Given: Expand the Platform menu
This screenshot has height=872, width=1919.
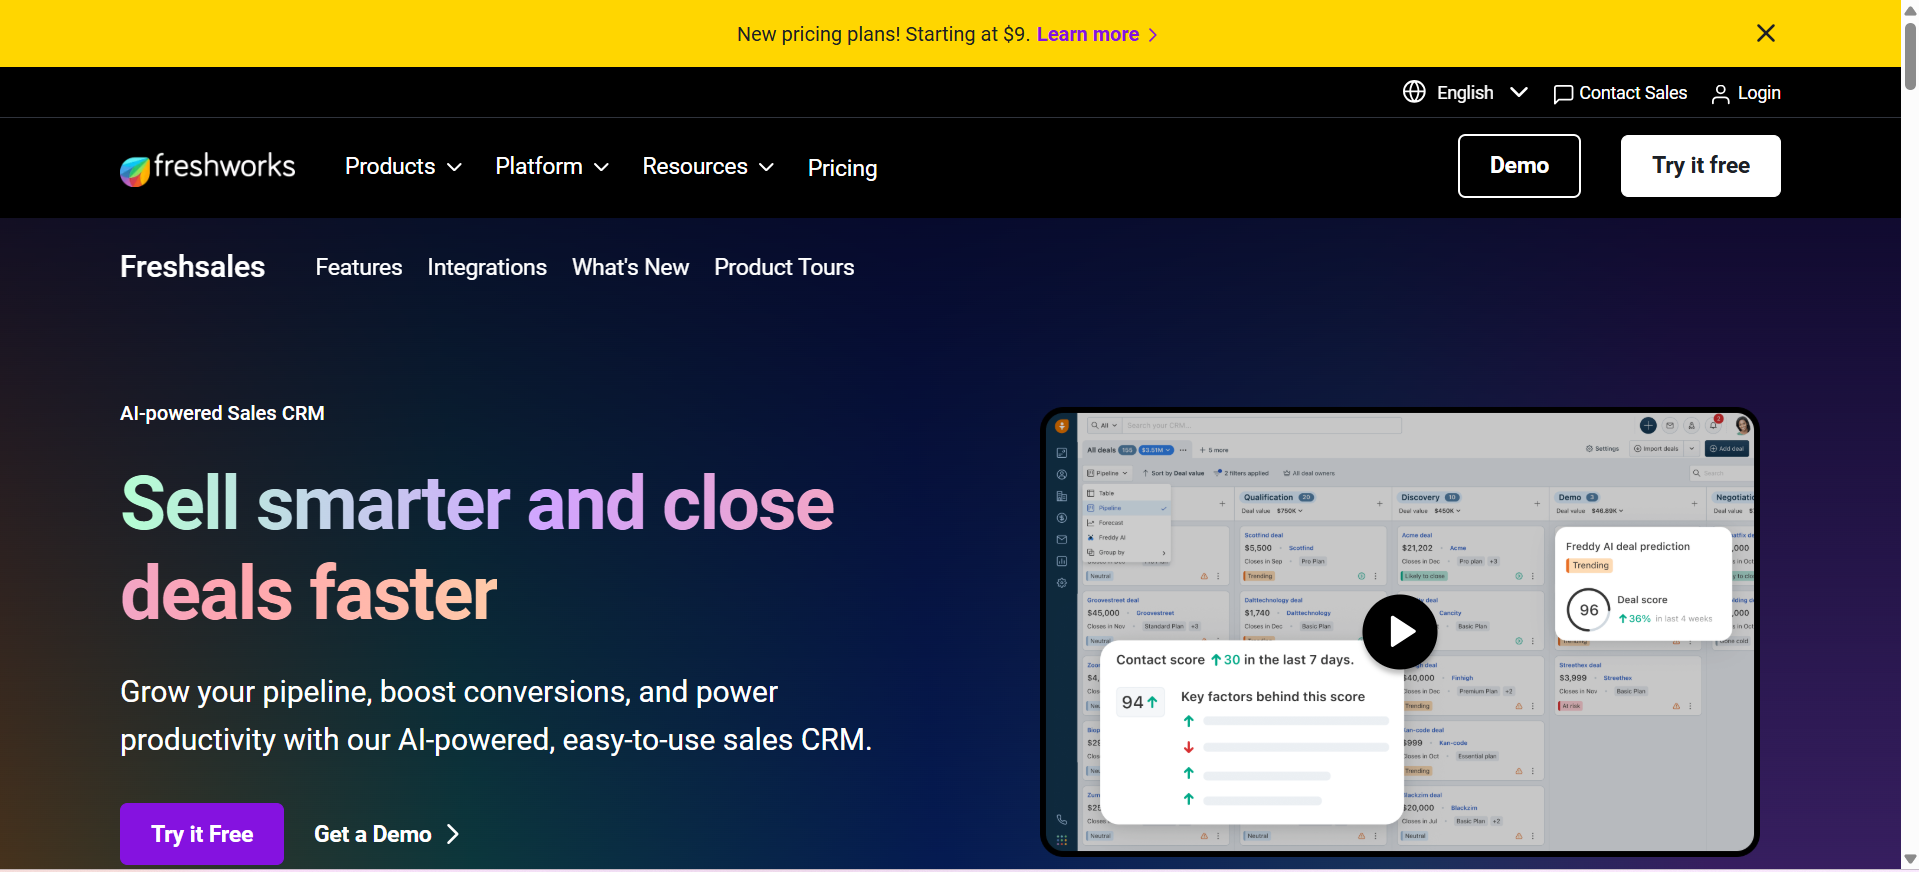Looking at the screenshot, I should 551,167.
